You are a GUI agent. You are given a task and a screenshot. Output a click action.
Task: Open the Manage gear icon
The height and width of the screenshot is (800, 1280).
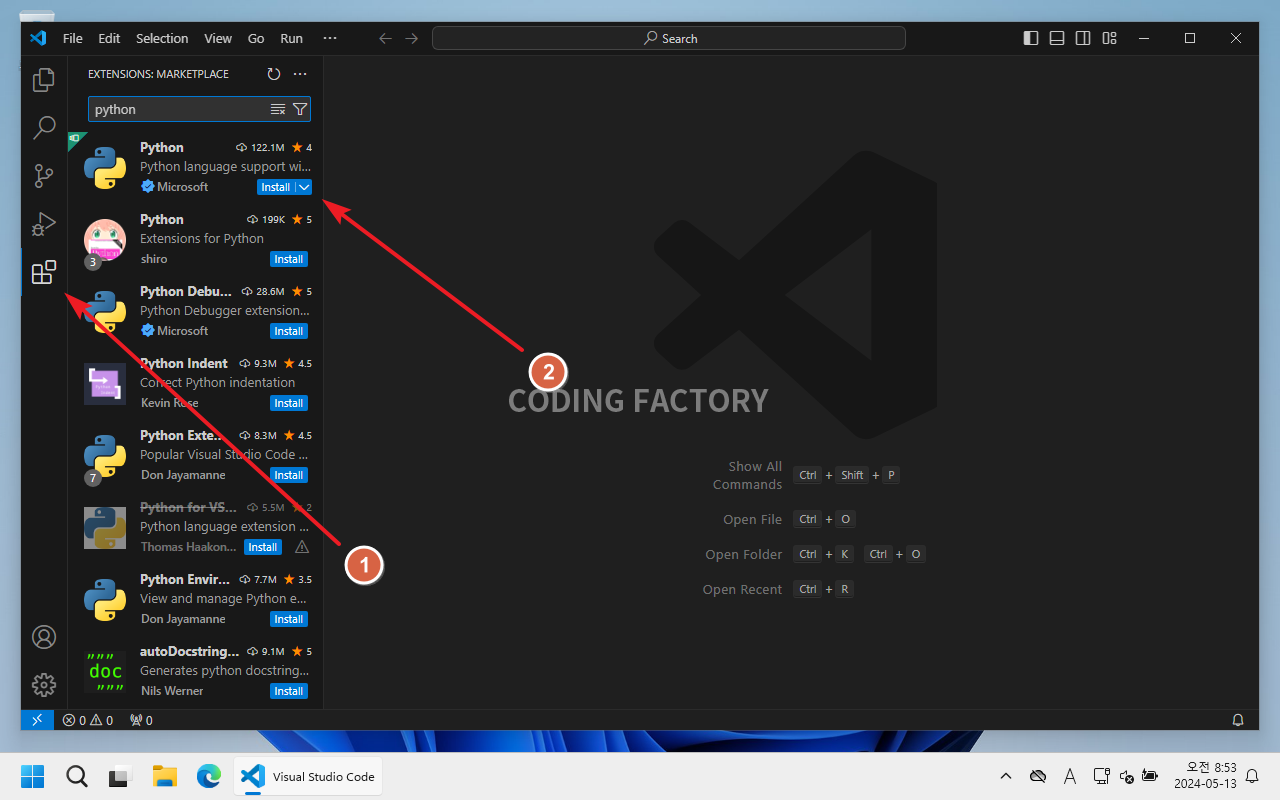[x=44, y=685]
